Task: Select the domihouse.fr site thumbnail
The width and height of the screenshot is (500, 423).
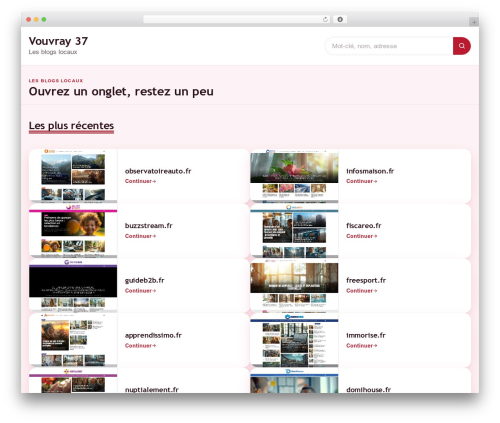Action: coord(294,381)
